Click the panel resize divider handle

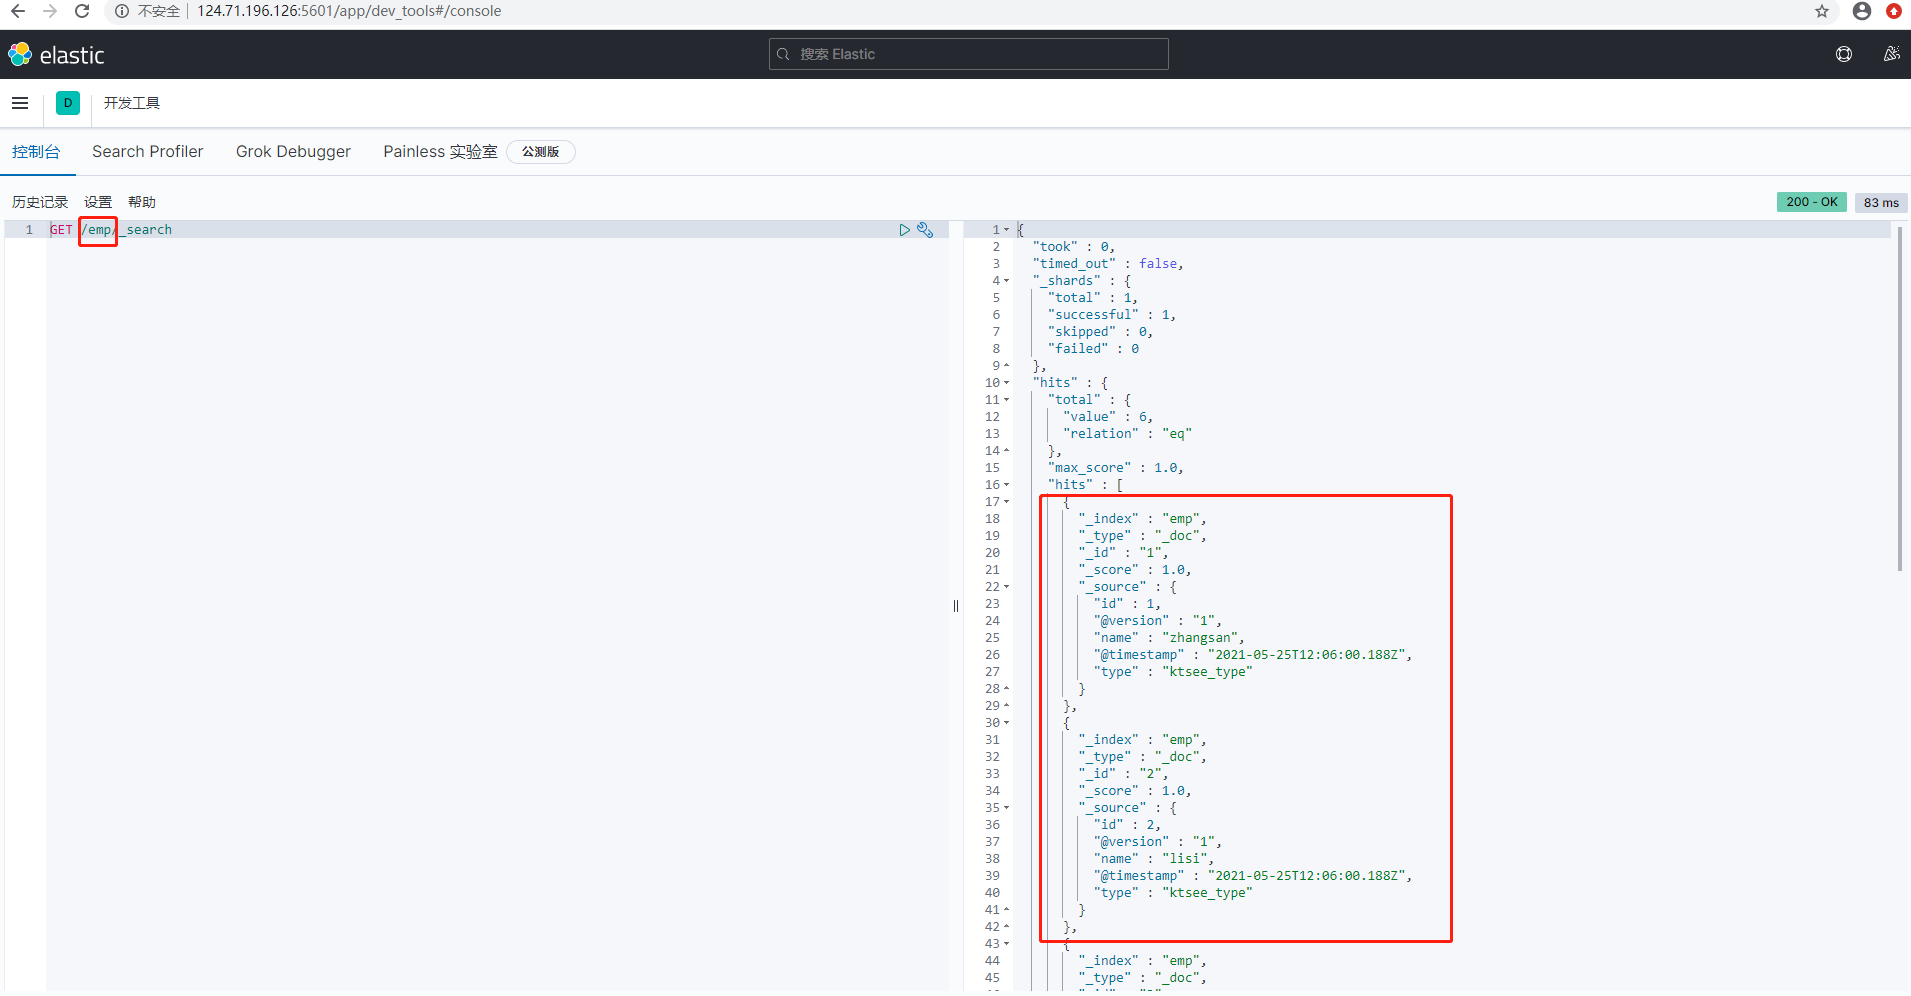click(x=956, y=606)
